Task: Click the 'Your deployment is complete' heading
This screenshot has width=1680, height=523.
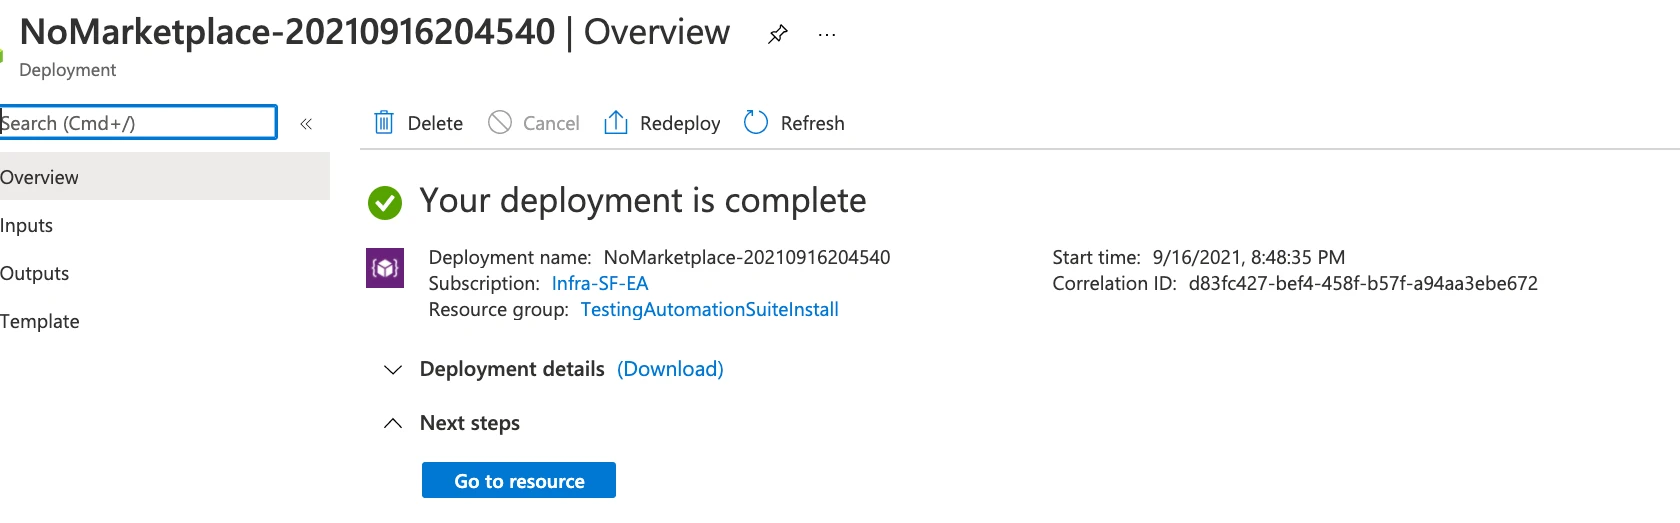Action: click(643, 201)
